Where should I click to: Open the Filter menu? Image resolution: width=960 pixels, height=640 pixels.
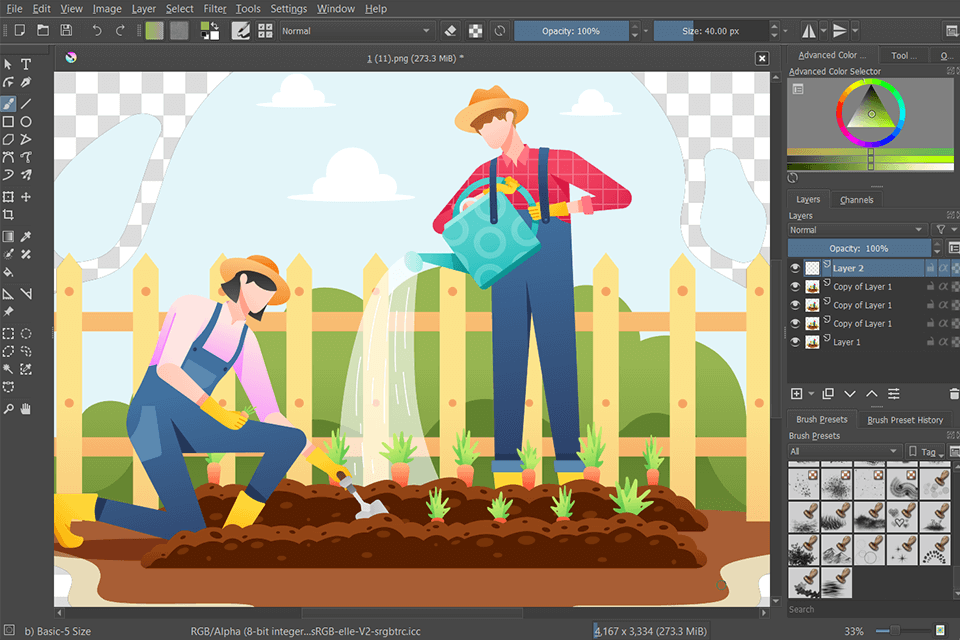pyautogui.click(x=215, y=9)
